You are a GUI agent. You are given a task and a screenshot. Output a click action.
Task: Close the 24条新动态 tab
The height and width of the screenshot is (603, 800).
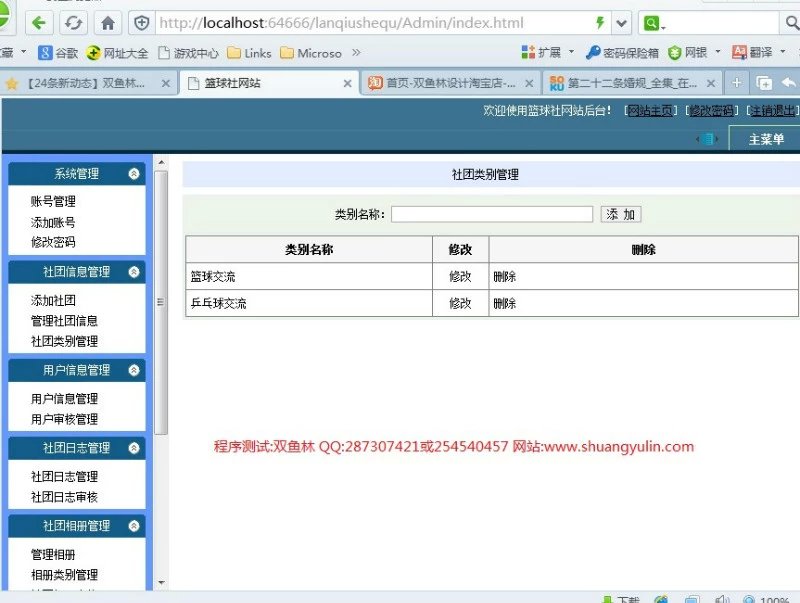tap(166, 83)
